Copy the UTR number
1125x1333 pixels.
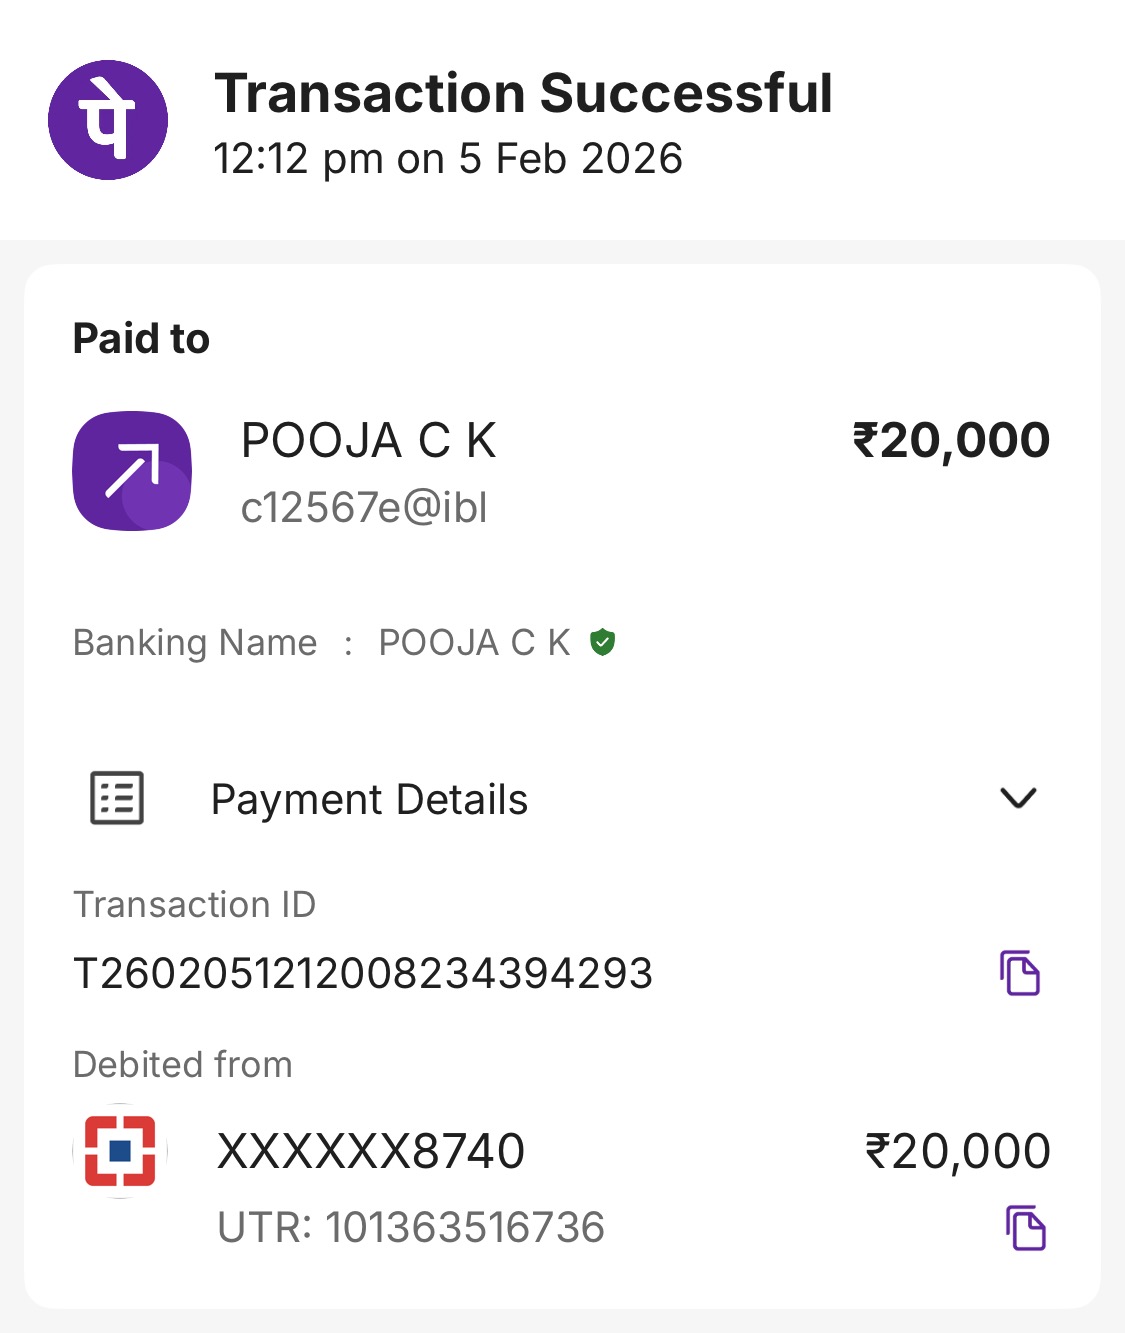coord(1025,1228)
